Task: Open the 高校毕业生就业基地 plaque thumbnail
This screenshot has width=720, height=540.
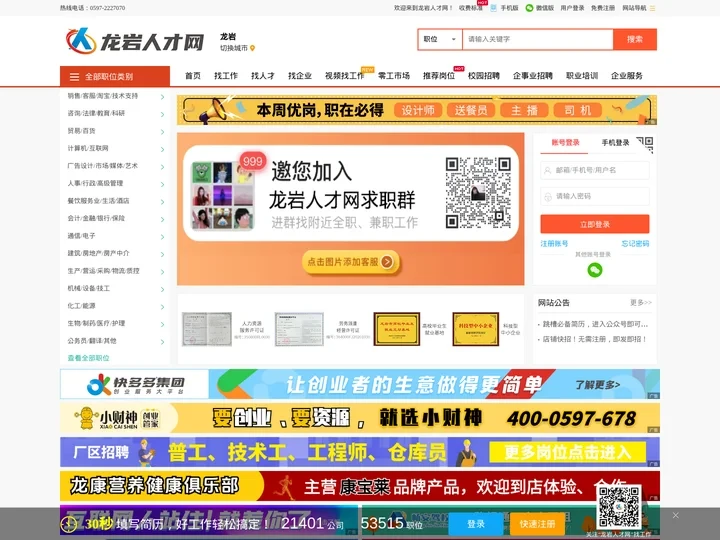Action: coord(397,329)
